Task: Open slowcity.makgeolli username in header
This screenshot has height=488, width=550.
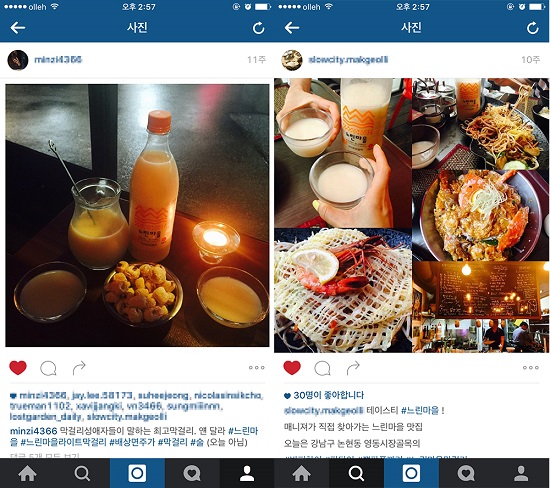Action: 348,60
